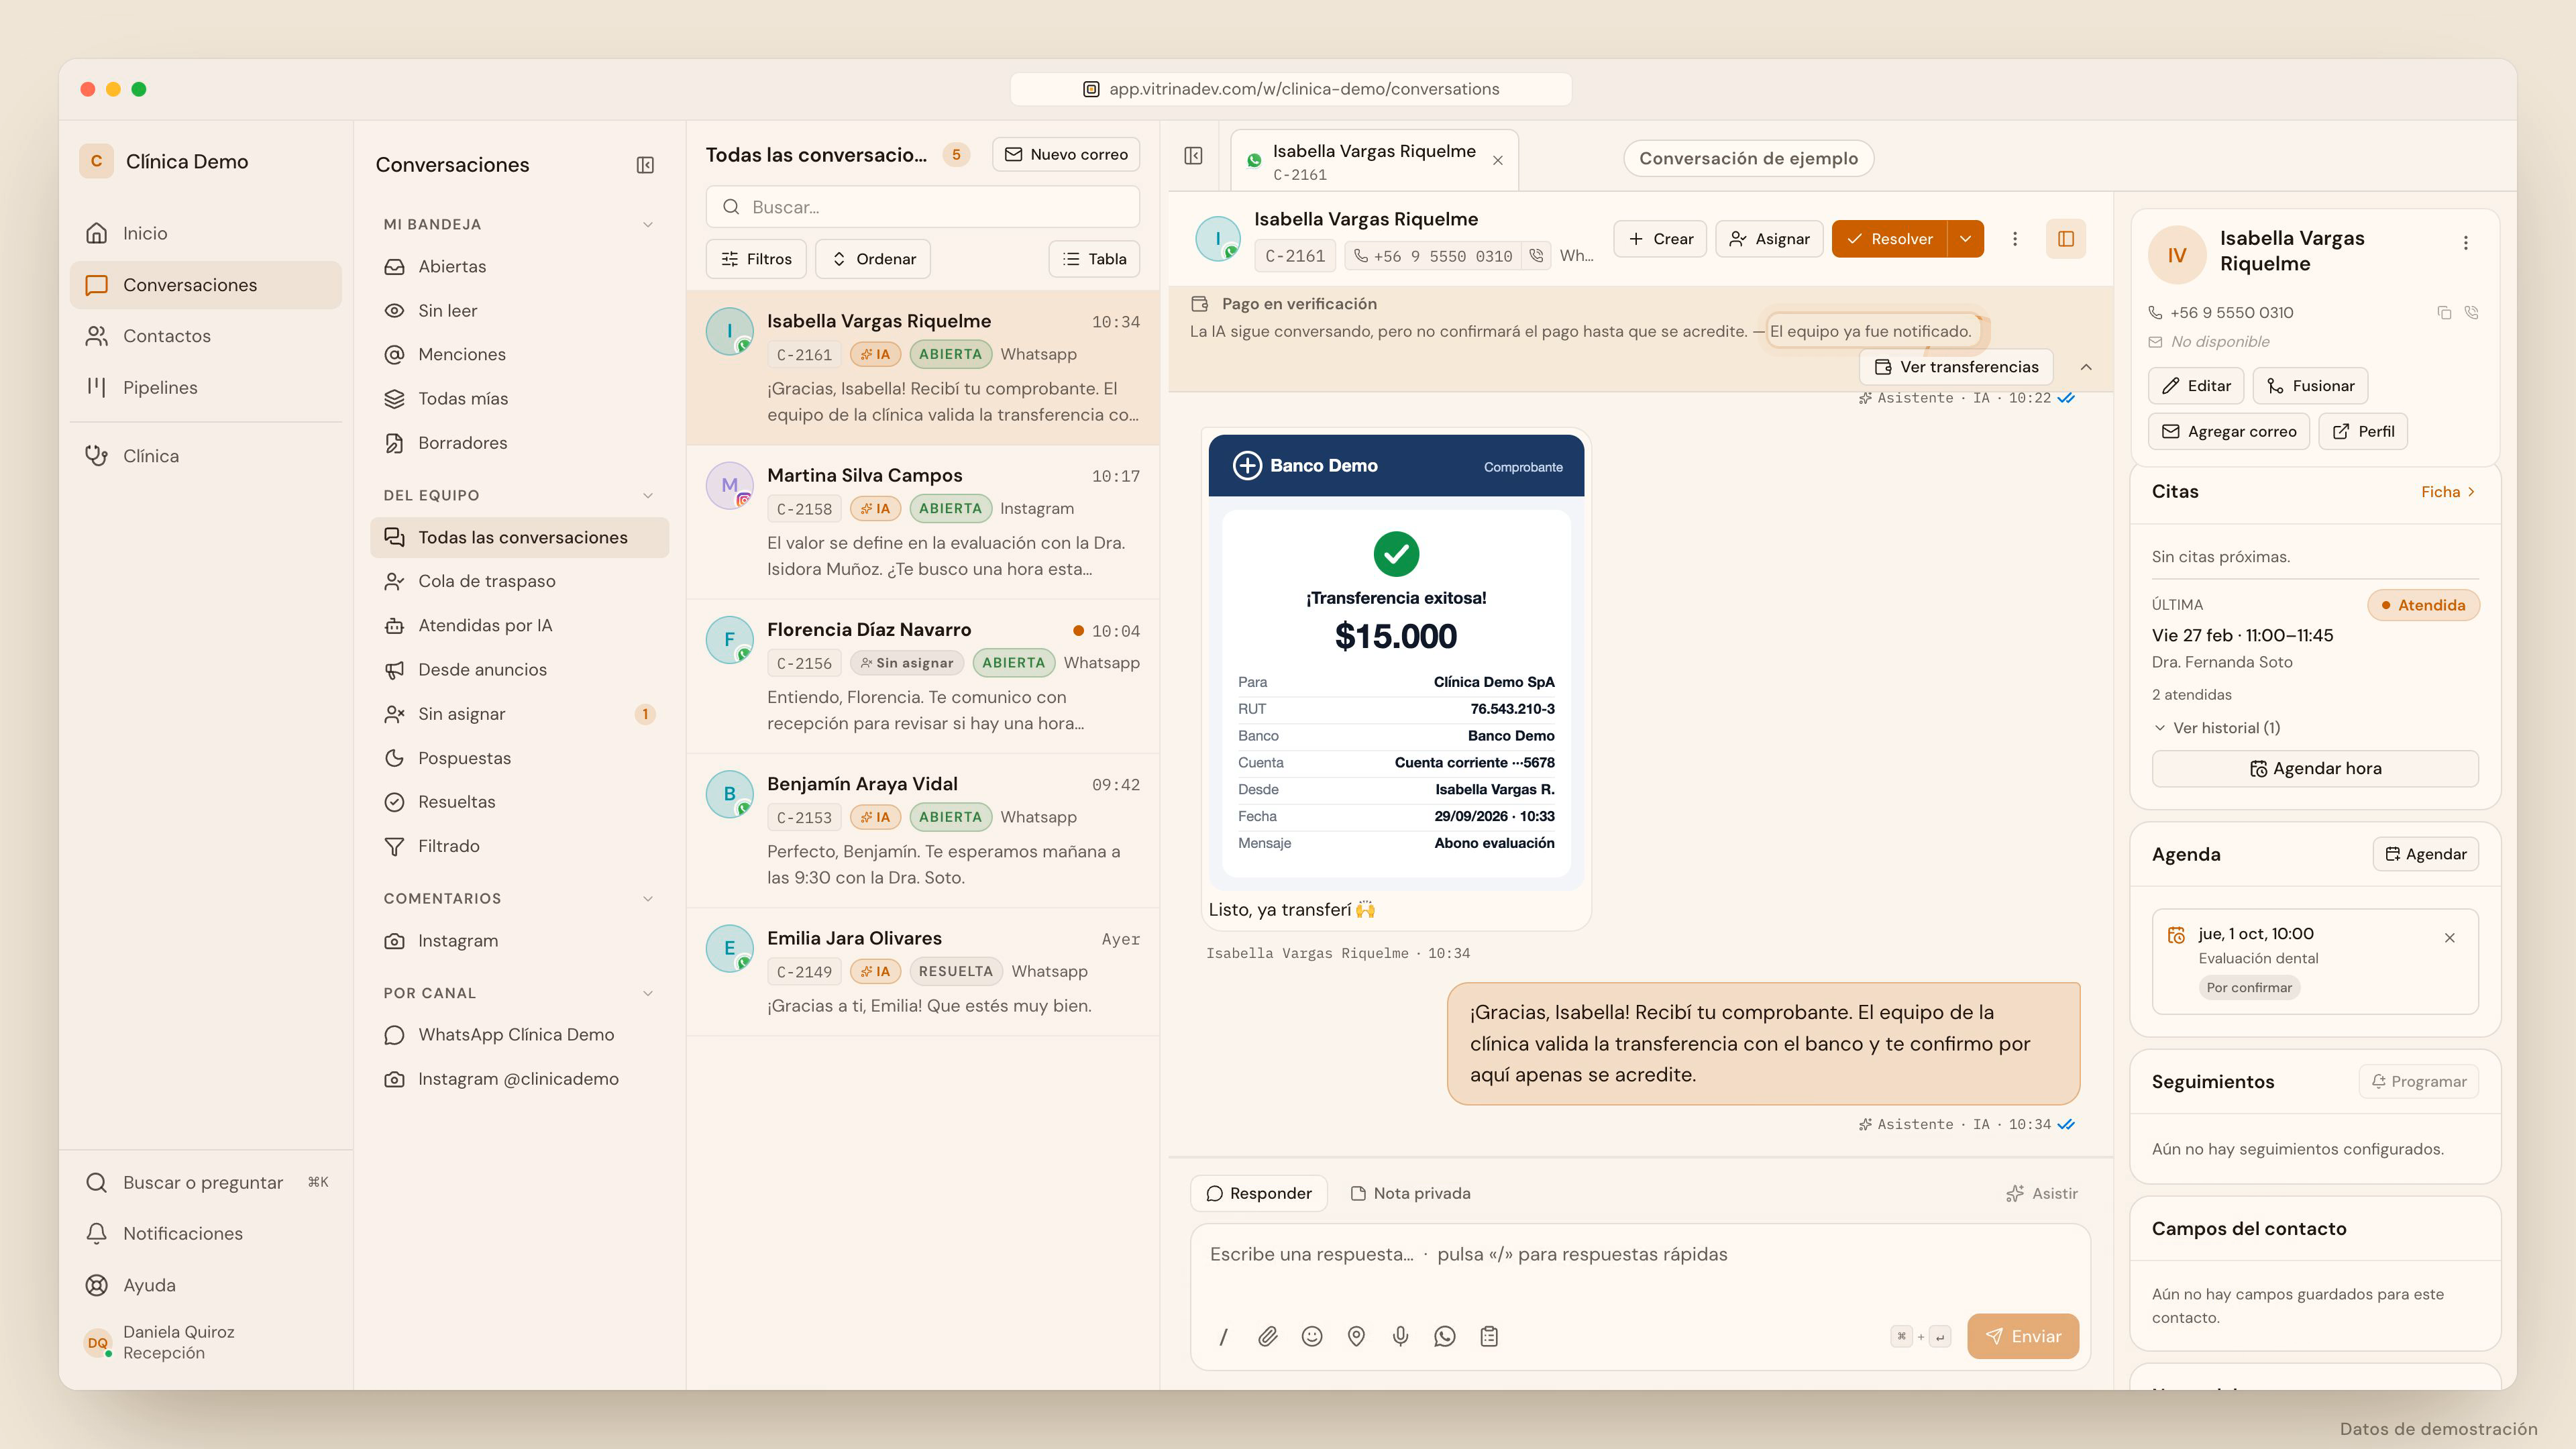Open the Resolver dropdown arrow

pyautogui.click(x=1966, y=239)
